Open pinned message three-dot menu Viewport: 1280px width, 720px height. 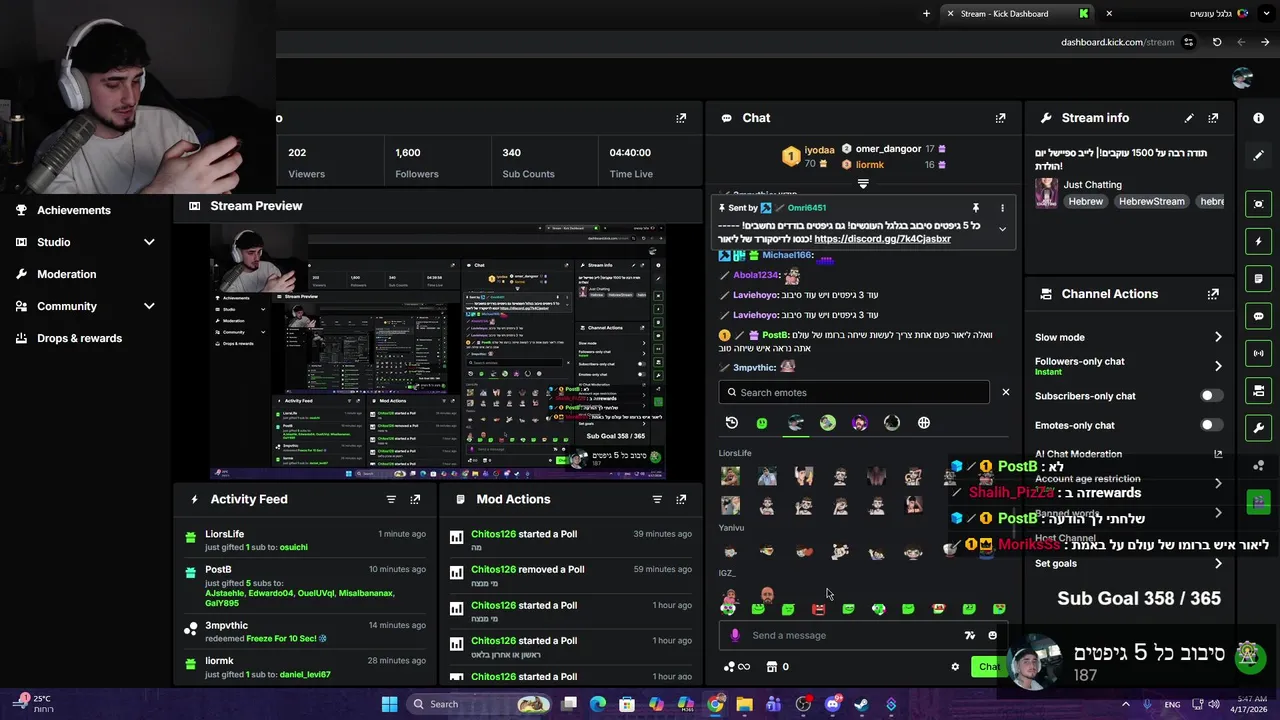tap(1002, 208)
